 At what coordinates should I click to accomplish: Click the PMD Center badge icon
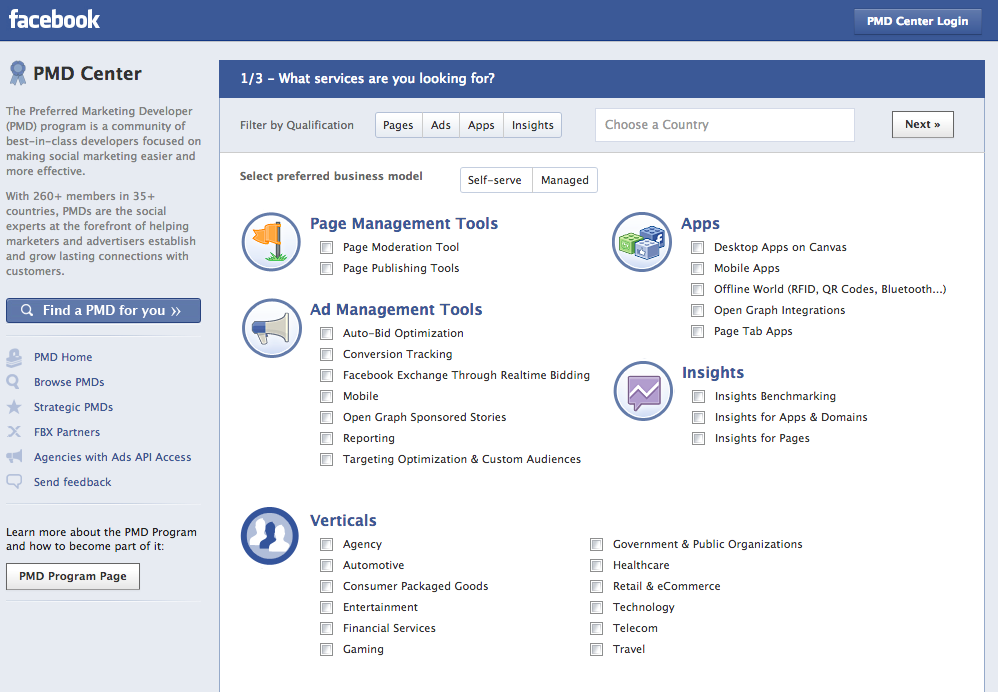tap(19, 71)
